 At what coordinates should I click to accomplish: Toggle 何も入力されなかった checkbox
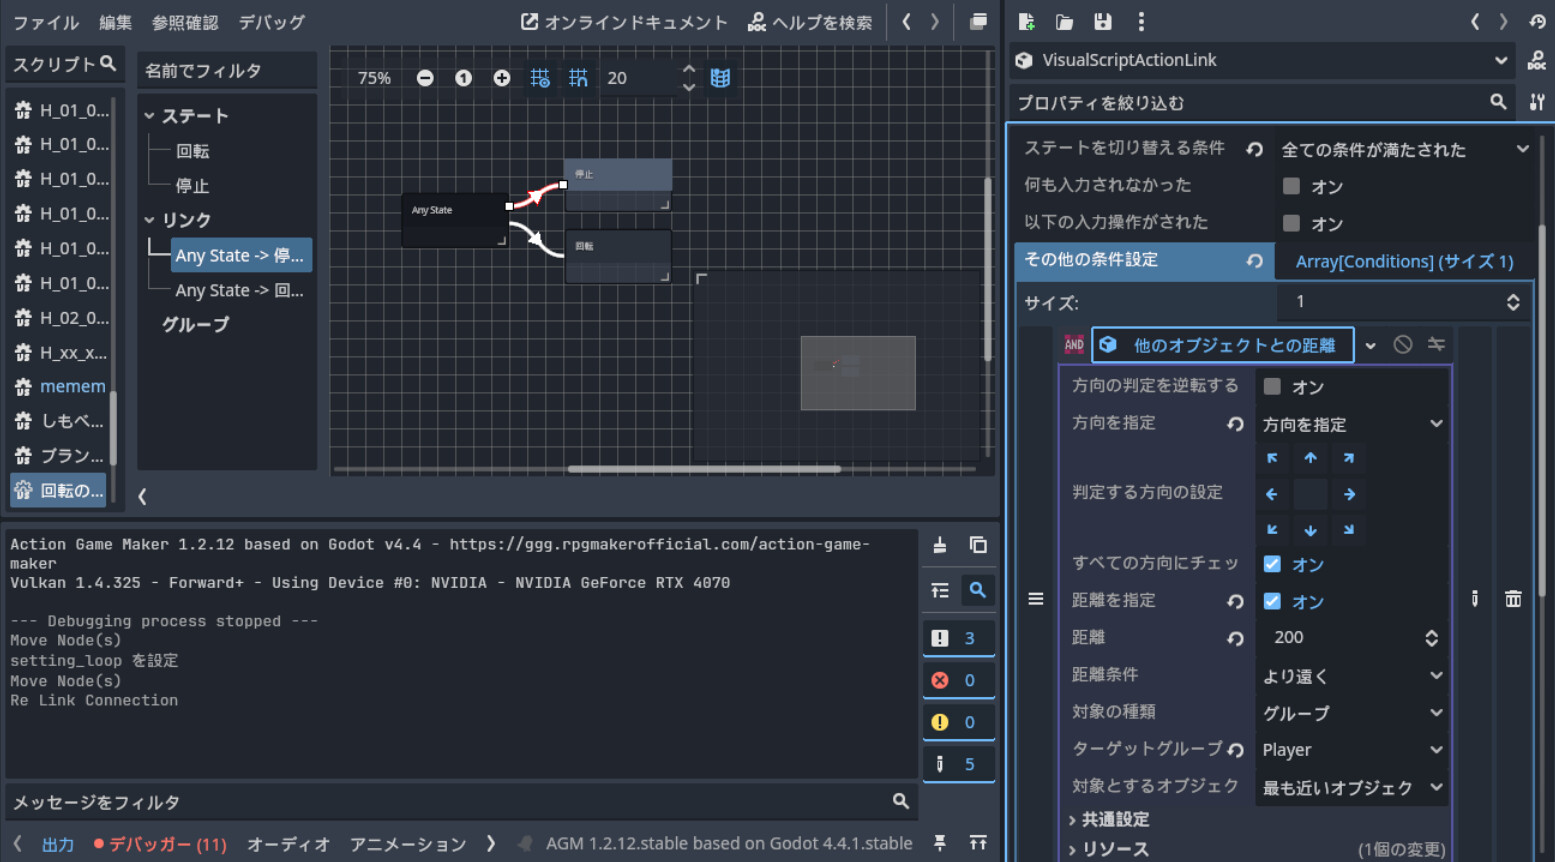(x=1292, y=186)
